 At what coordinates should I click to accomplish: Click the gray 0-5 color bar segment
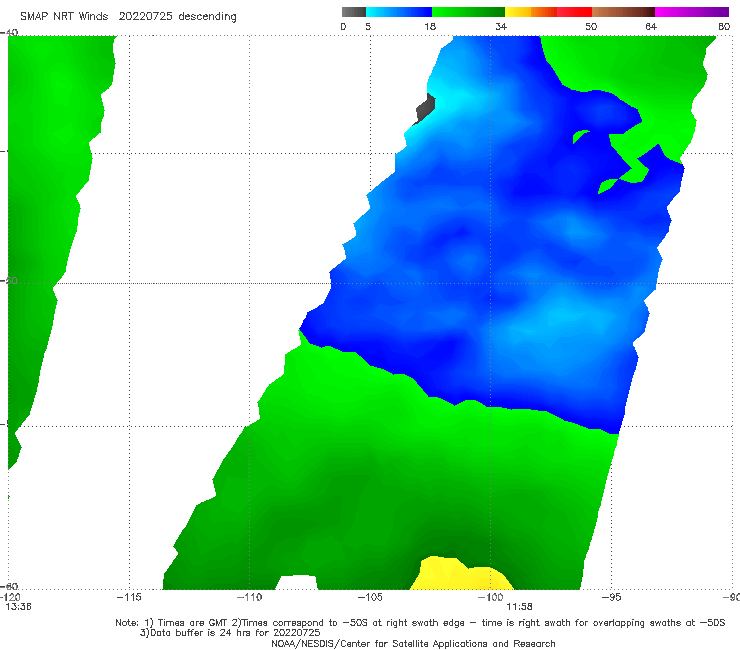354,12
